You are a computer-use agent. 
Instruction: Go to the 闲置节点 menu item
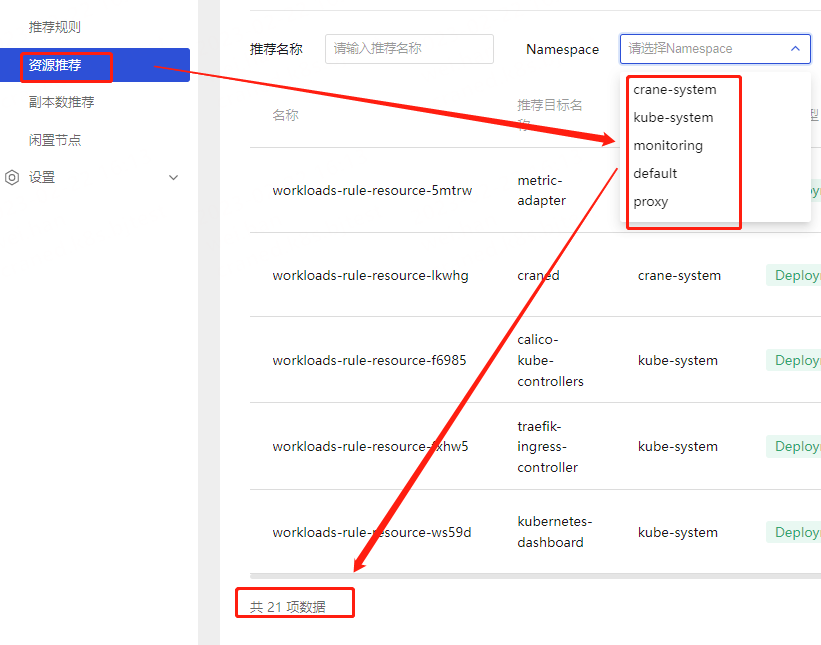pyautogui.click(x=54, y=140)
